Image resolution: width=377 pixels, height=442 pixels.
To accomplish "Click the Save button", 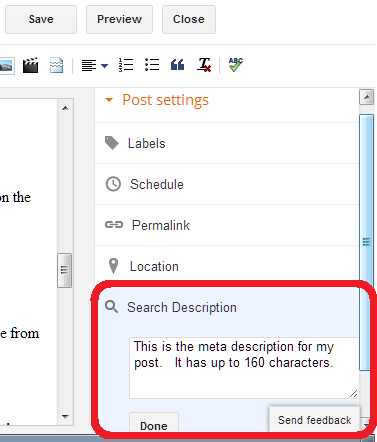I will tap(41, 19).
